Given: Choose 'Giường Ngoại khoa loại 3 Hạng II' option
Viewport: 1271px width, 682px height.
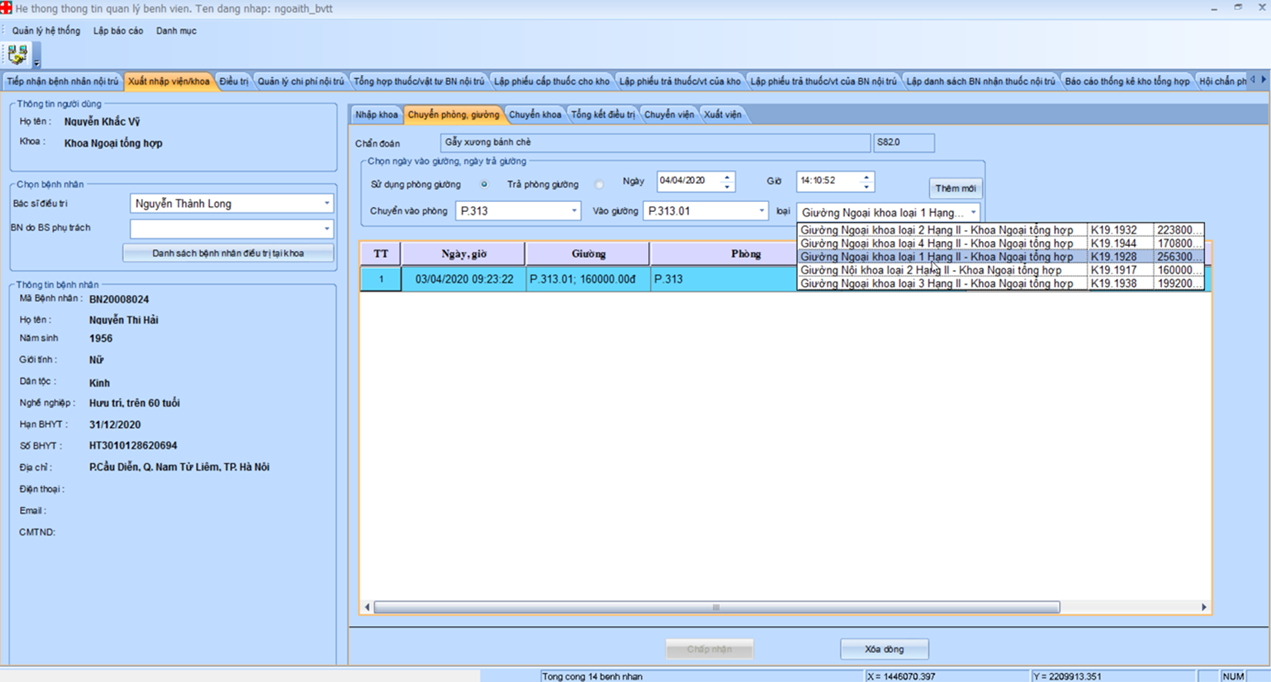Looking at the screenshot, I should (x=1000, y=284).
